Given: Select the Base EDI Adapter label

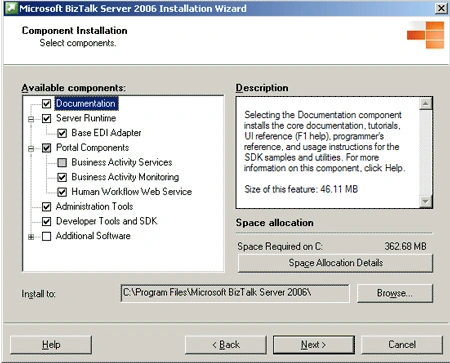Looking at the screenshot, I should click(x=106, y=133).
